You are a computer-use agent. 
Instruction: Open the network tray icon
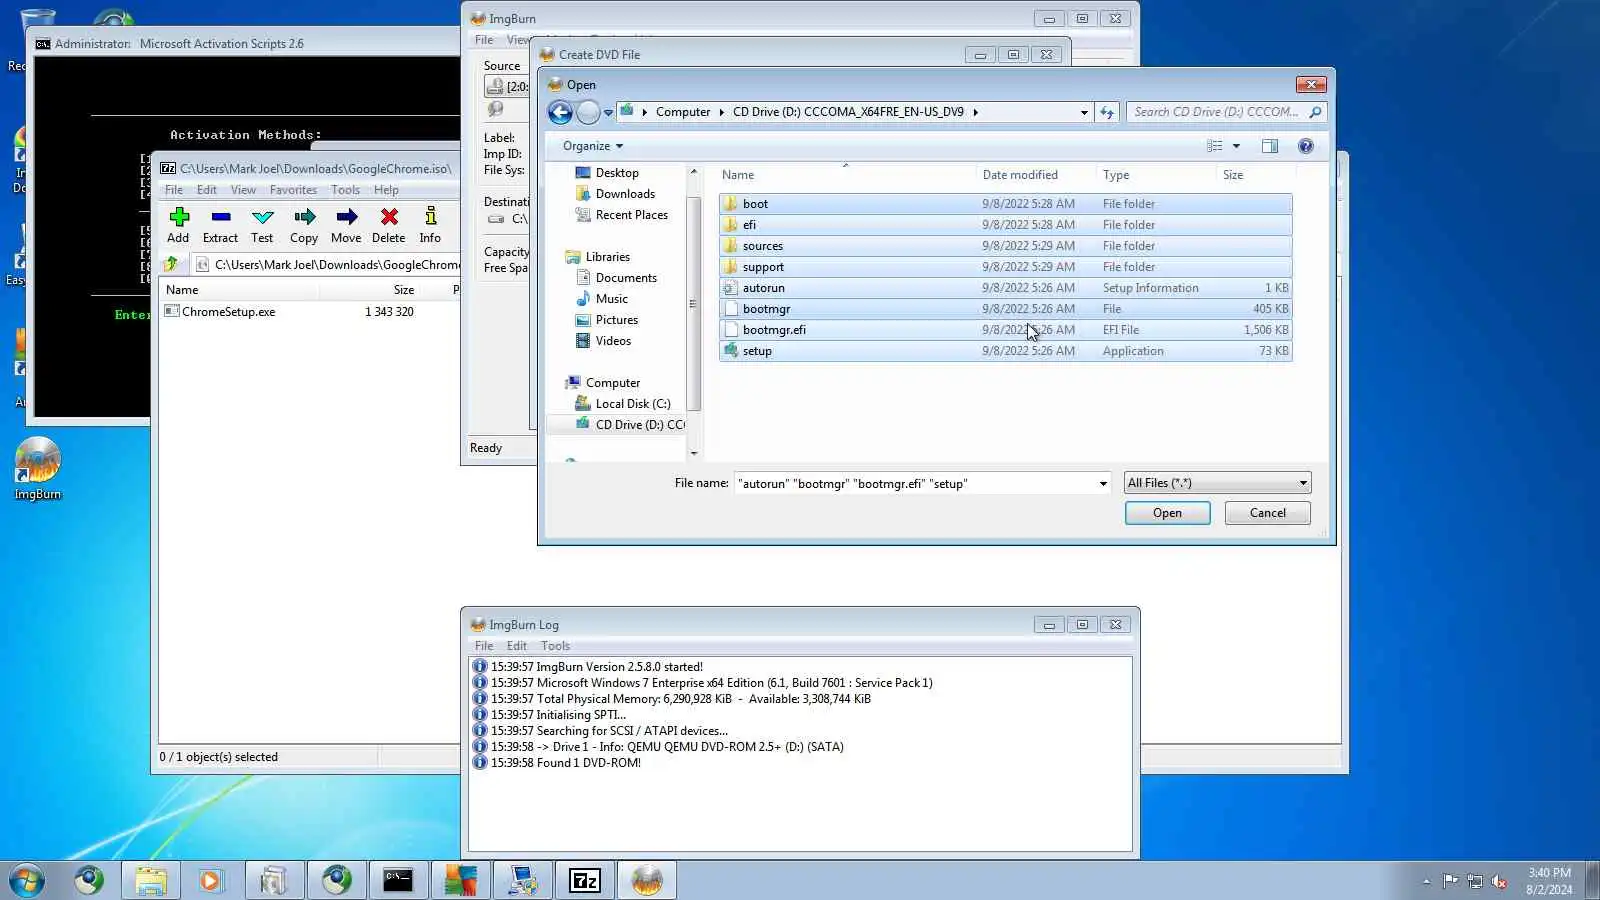point(1475,881)
